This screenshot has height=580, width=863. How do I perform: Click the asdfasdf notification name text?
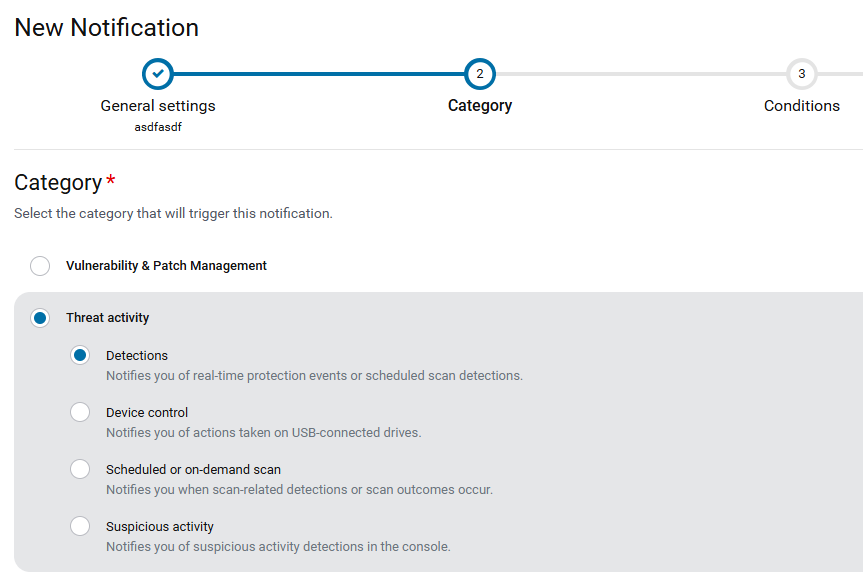point(158,127)
